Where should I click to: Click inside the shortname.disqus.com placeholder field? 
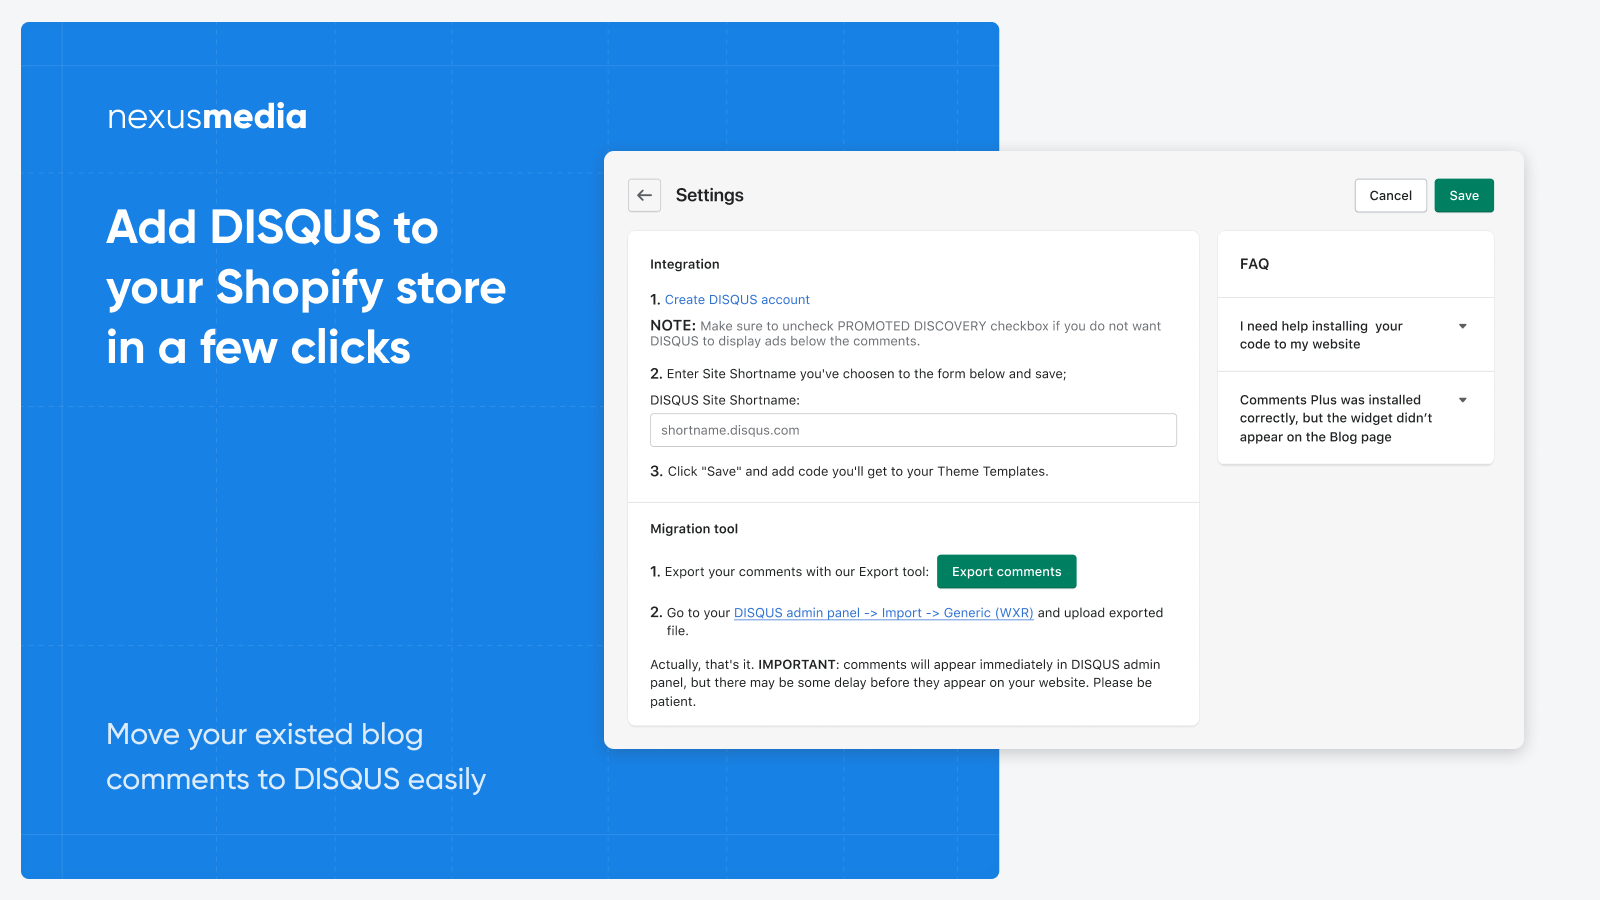[x=912, y=430]
